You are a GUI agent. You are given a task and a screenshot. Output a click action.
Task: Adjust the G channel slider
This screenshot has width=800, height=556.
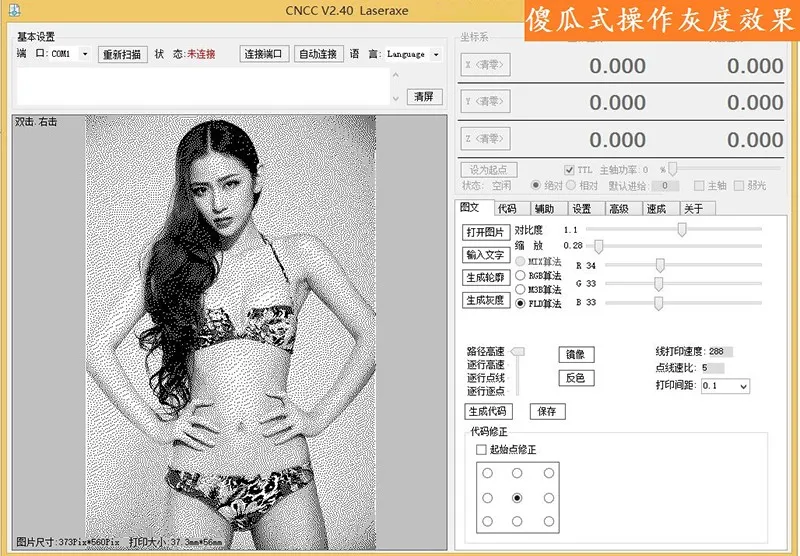click(x=659, y=284)
